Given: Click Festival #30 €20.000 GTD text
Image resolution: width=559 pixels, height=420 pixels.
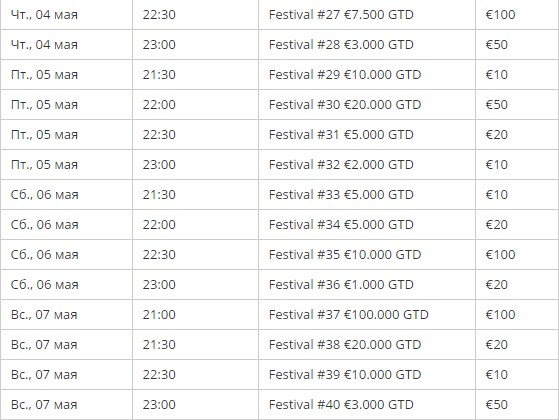Looking at the screenshot, I should point(345,104).
